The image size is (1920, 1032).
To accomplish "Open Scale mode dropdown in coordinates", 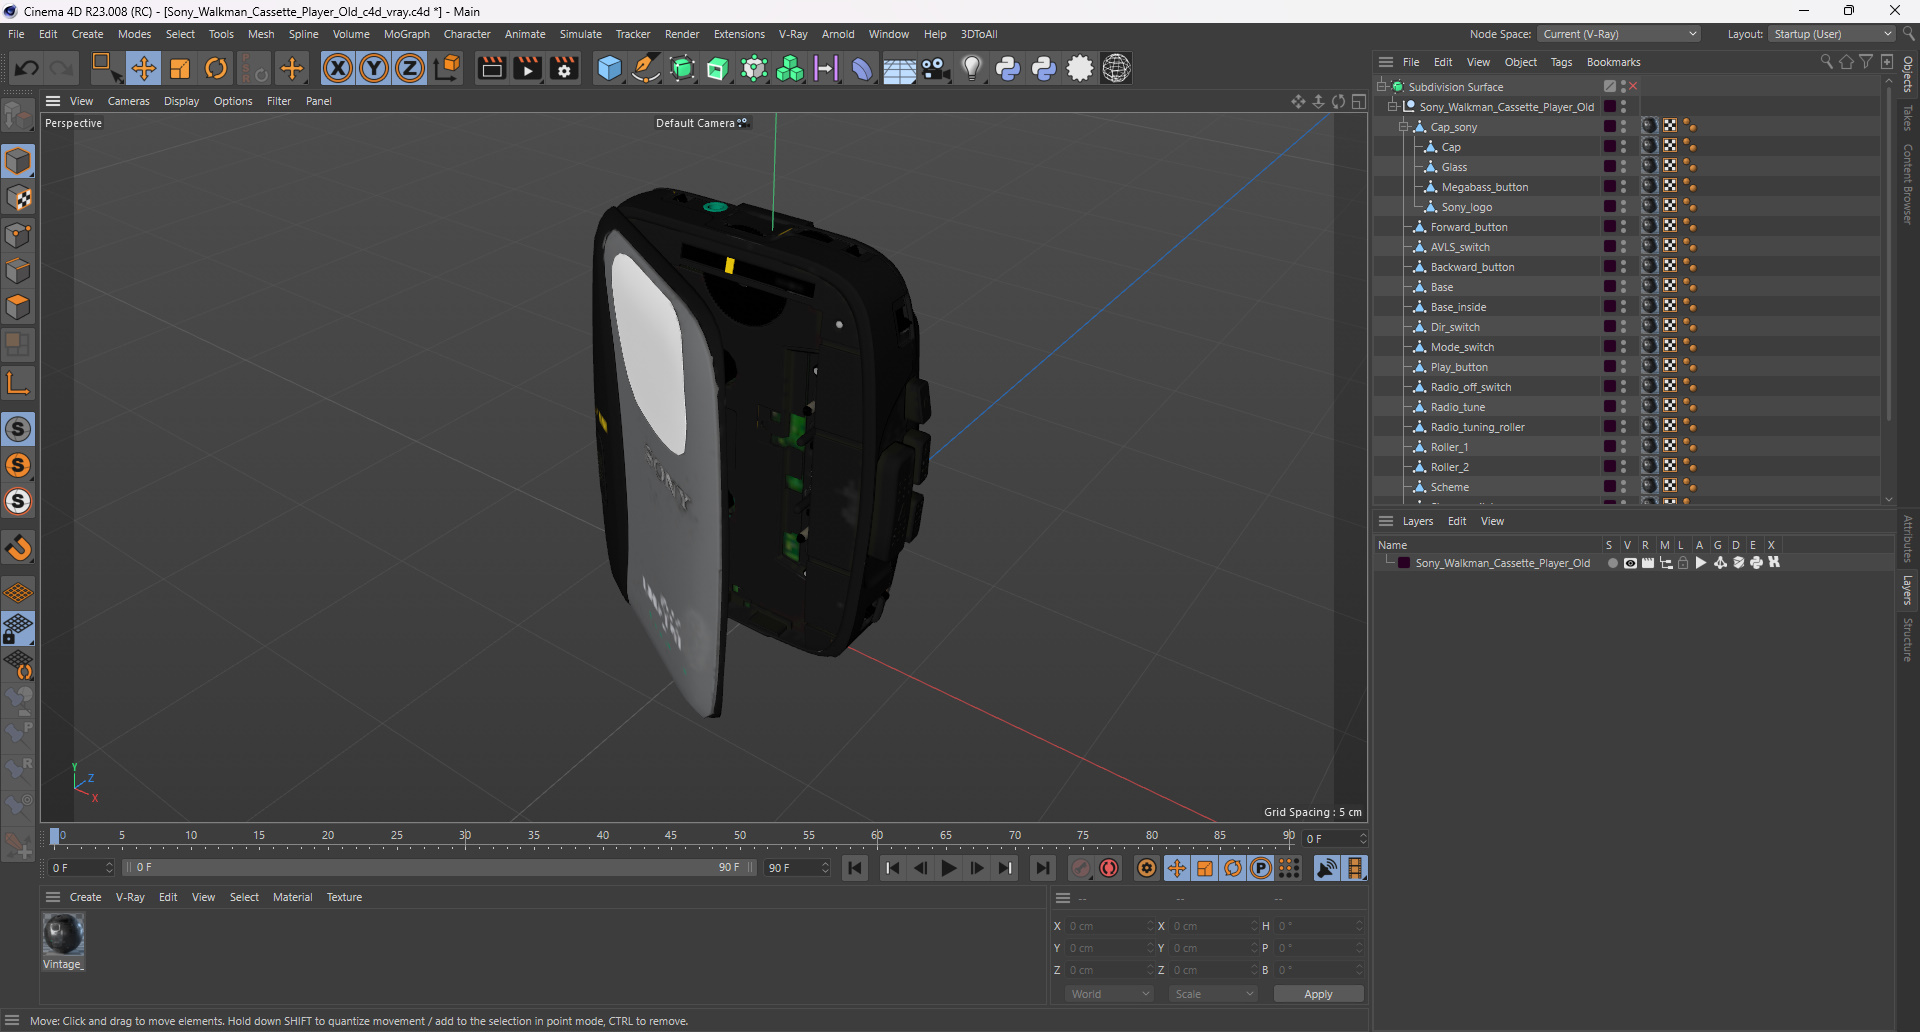I will pos(1214,994).
